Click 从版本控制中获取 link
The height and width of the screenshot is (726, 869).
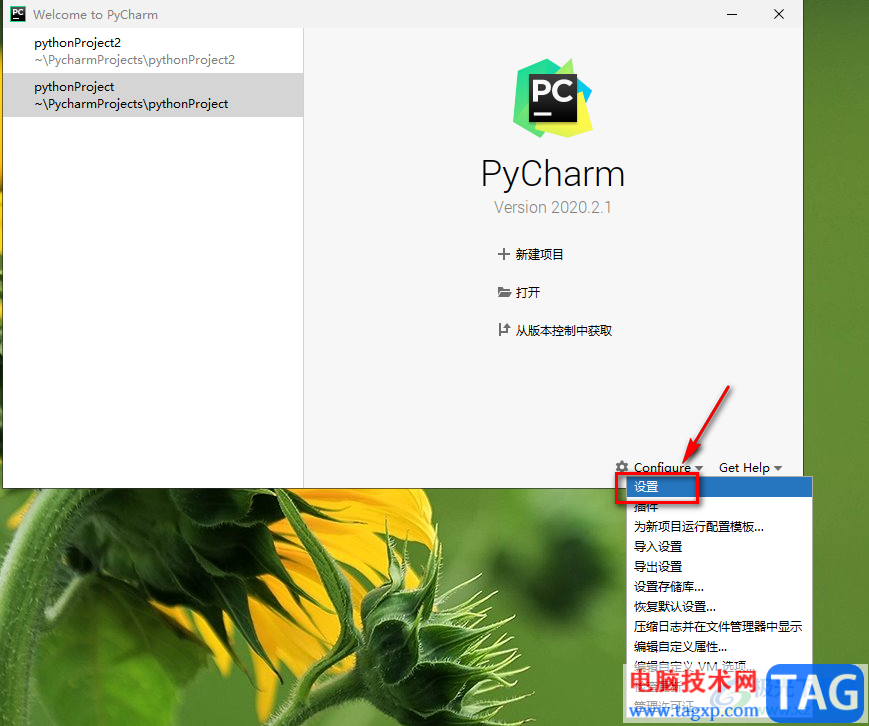(x=564, y=331)
